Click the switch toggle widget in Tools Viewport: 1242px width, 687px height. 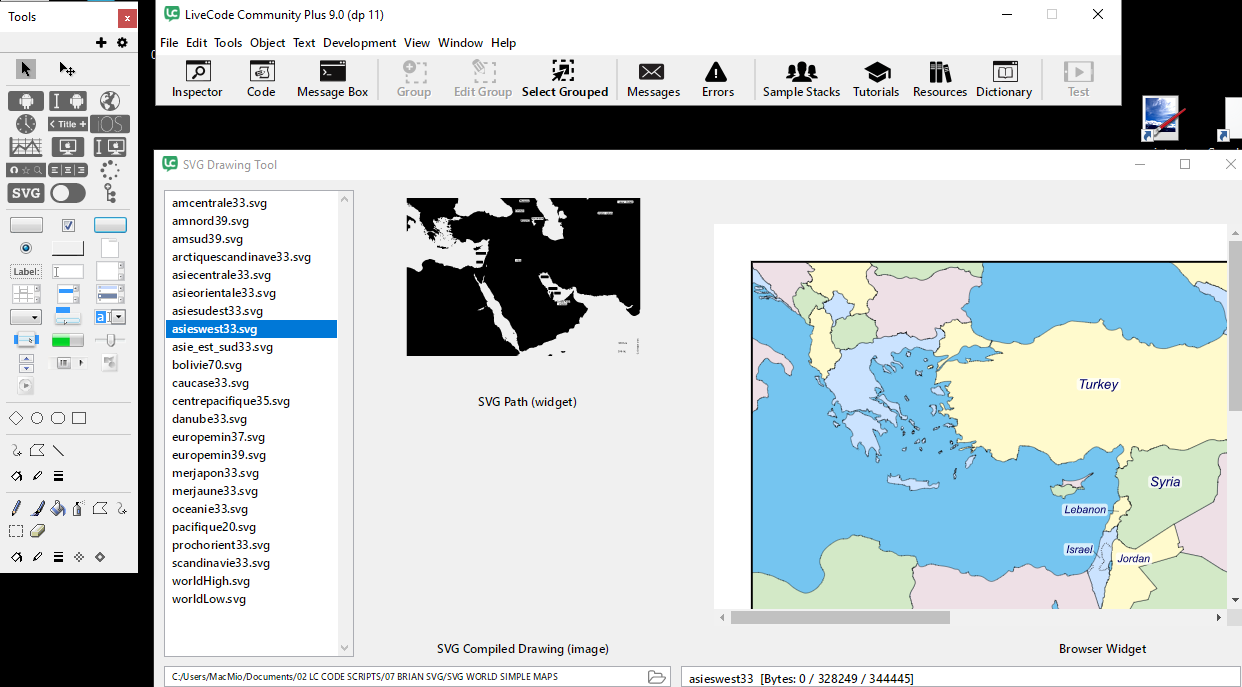(x=68, y=193)
